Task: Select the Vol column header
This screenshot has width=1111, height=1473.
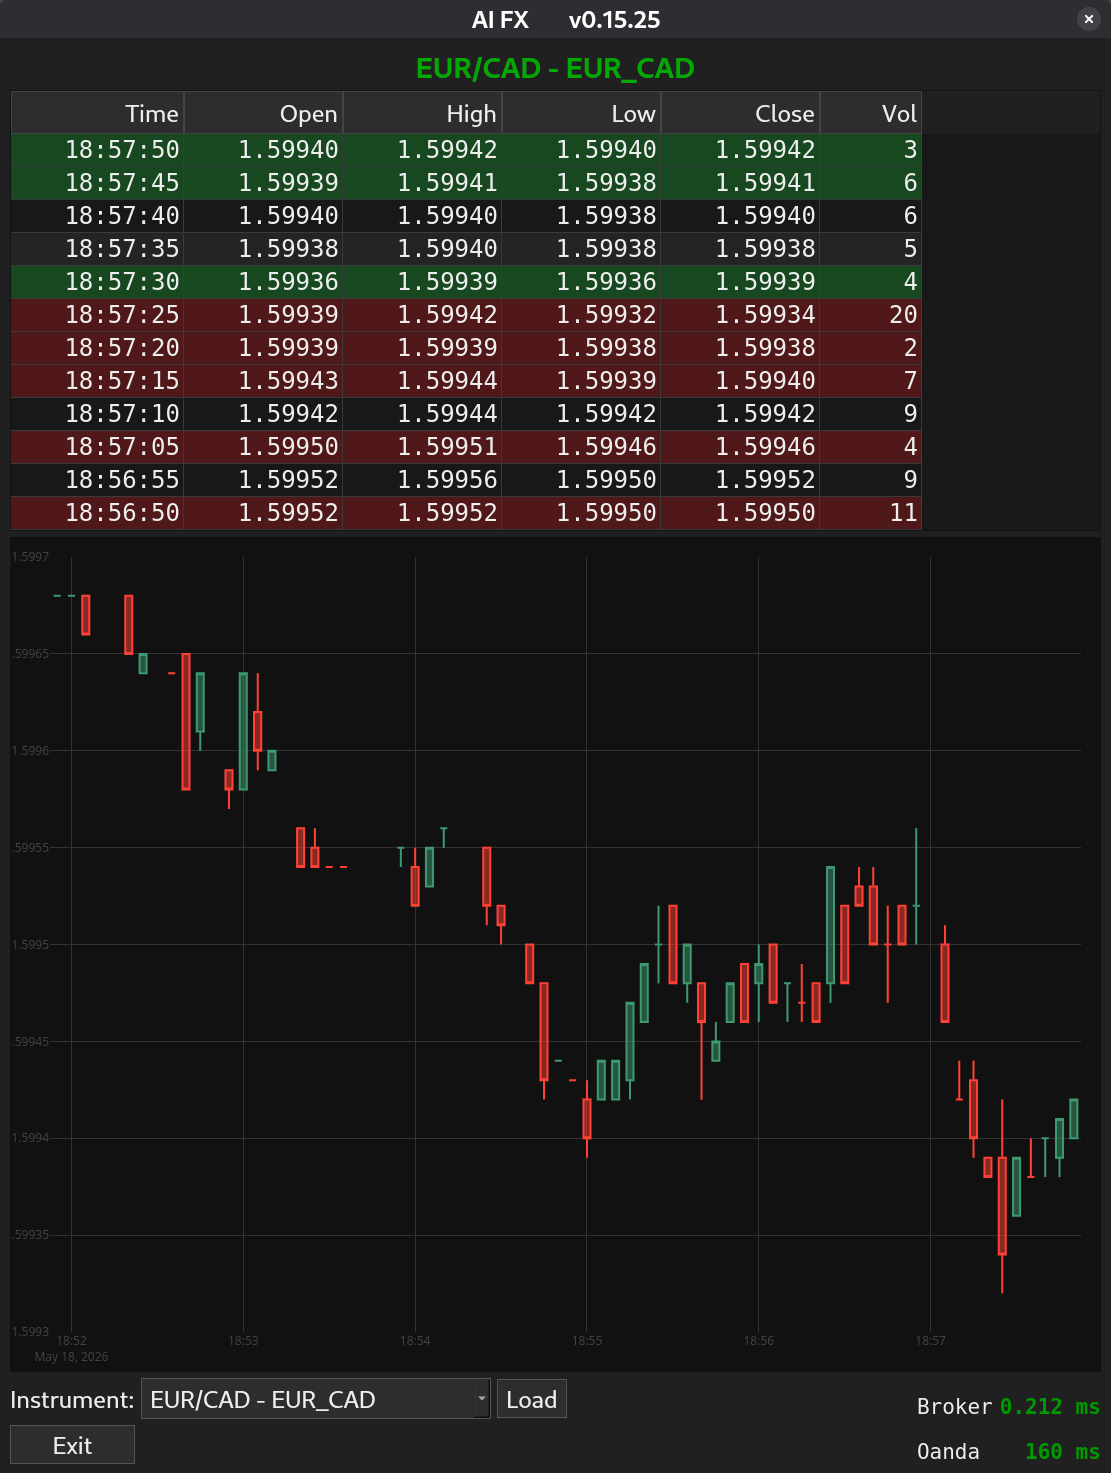Action: (871, 113)
